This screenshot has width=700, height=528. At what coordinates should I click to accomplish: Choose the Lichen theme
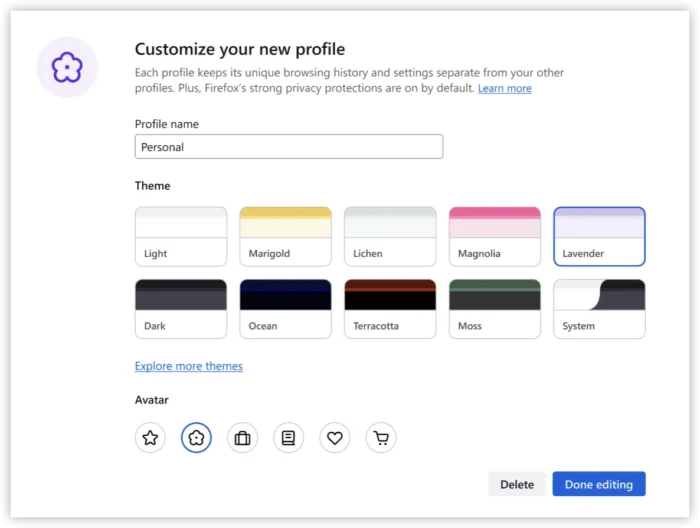click(x=390, y=236)
